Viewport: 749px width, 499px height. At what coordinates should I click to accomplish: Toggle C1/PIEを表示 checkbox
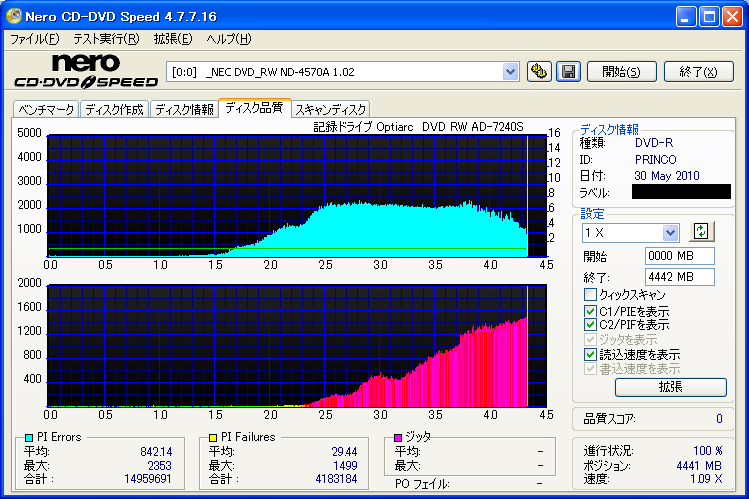[x=590, y=311]
